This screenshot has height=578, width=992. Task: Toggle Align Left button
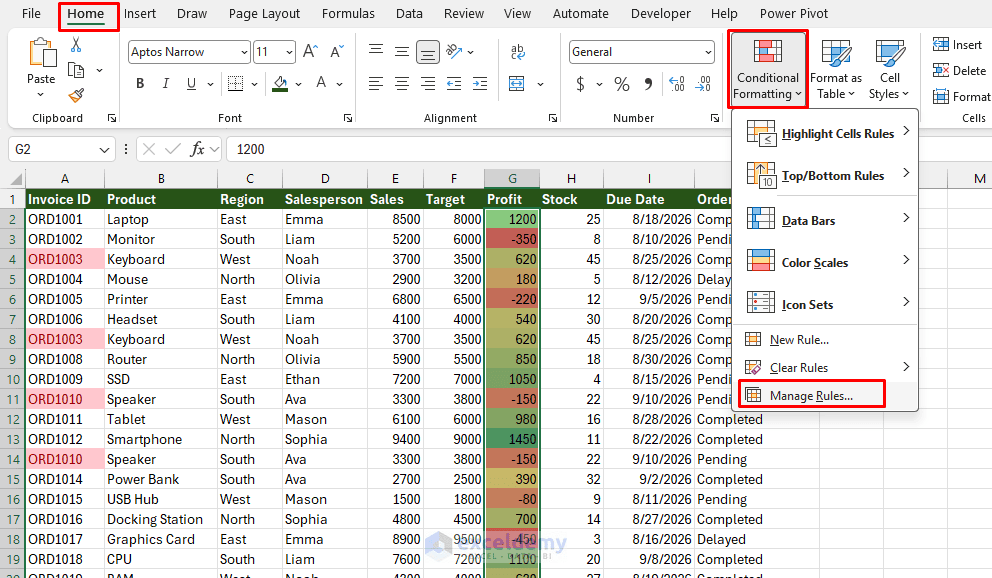pos(376,83)
